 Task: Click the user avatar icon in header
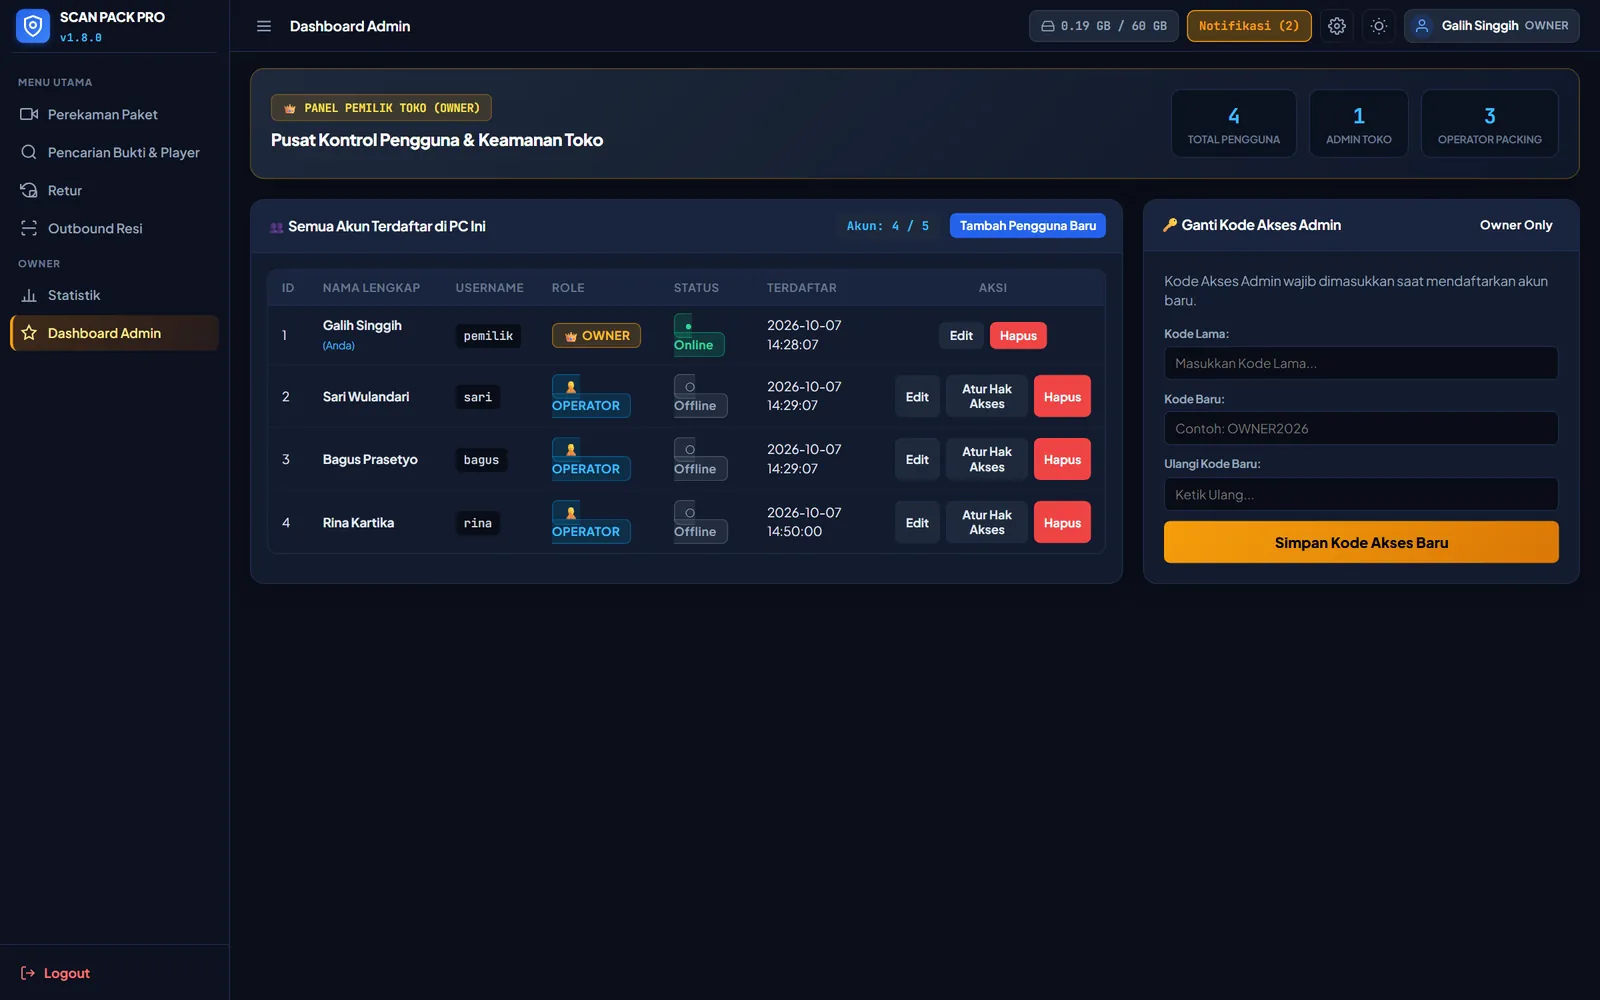1422,26
